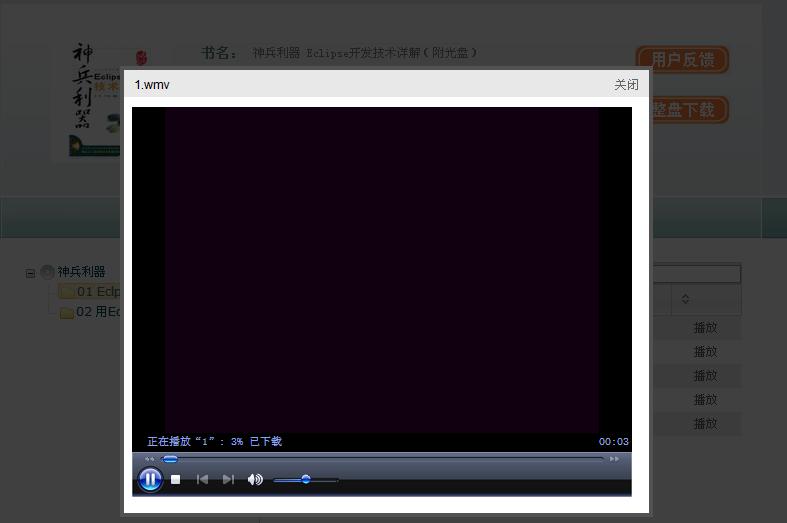Click the last 播放 link in list

click(705, 424)
